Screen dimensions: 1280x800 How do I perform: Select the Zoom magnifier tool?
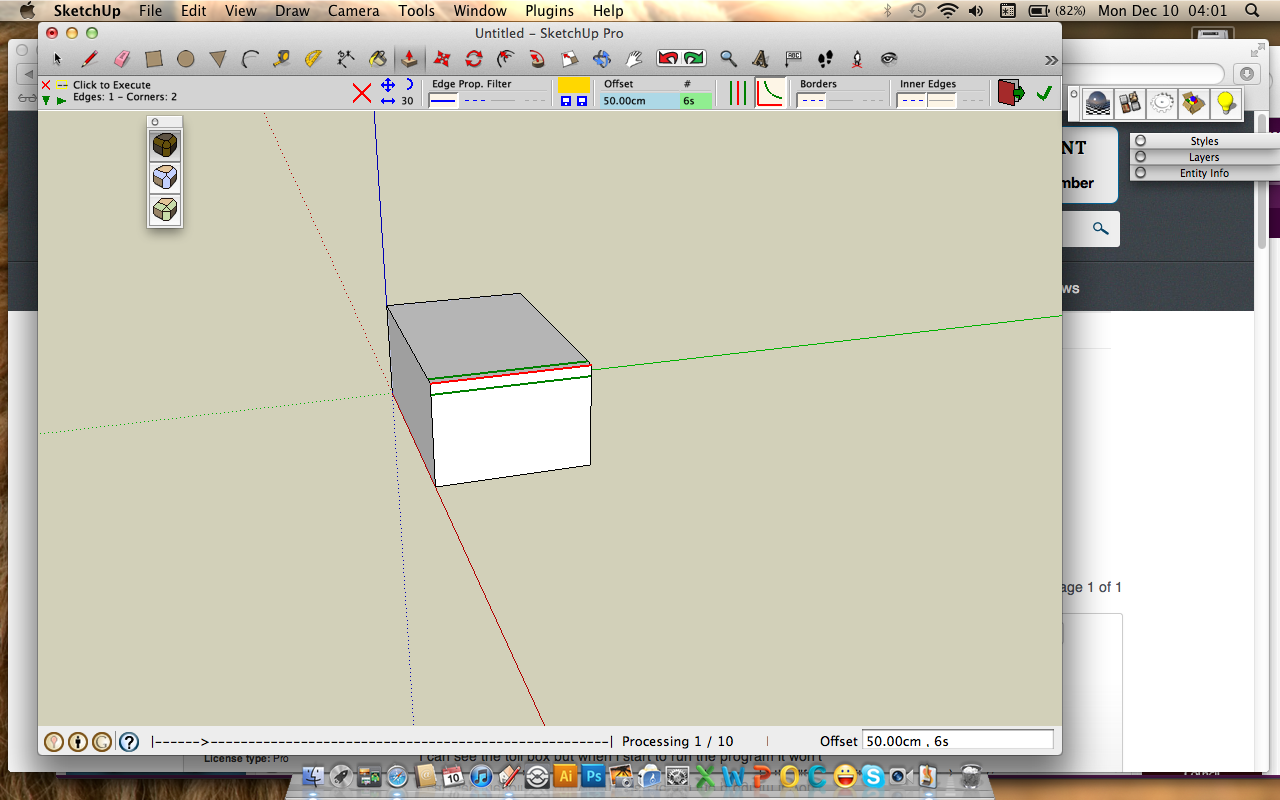pos(729,59)
